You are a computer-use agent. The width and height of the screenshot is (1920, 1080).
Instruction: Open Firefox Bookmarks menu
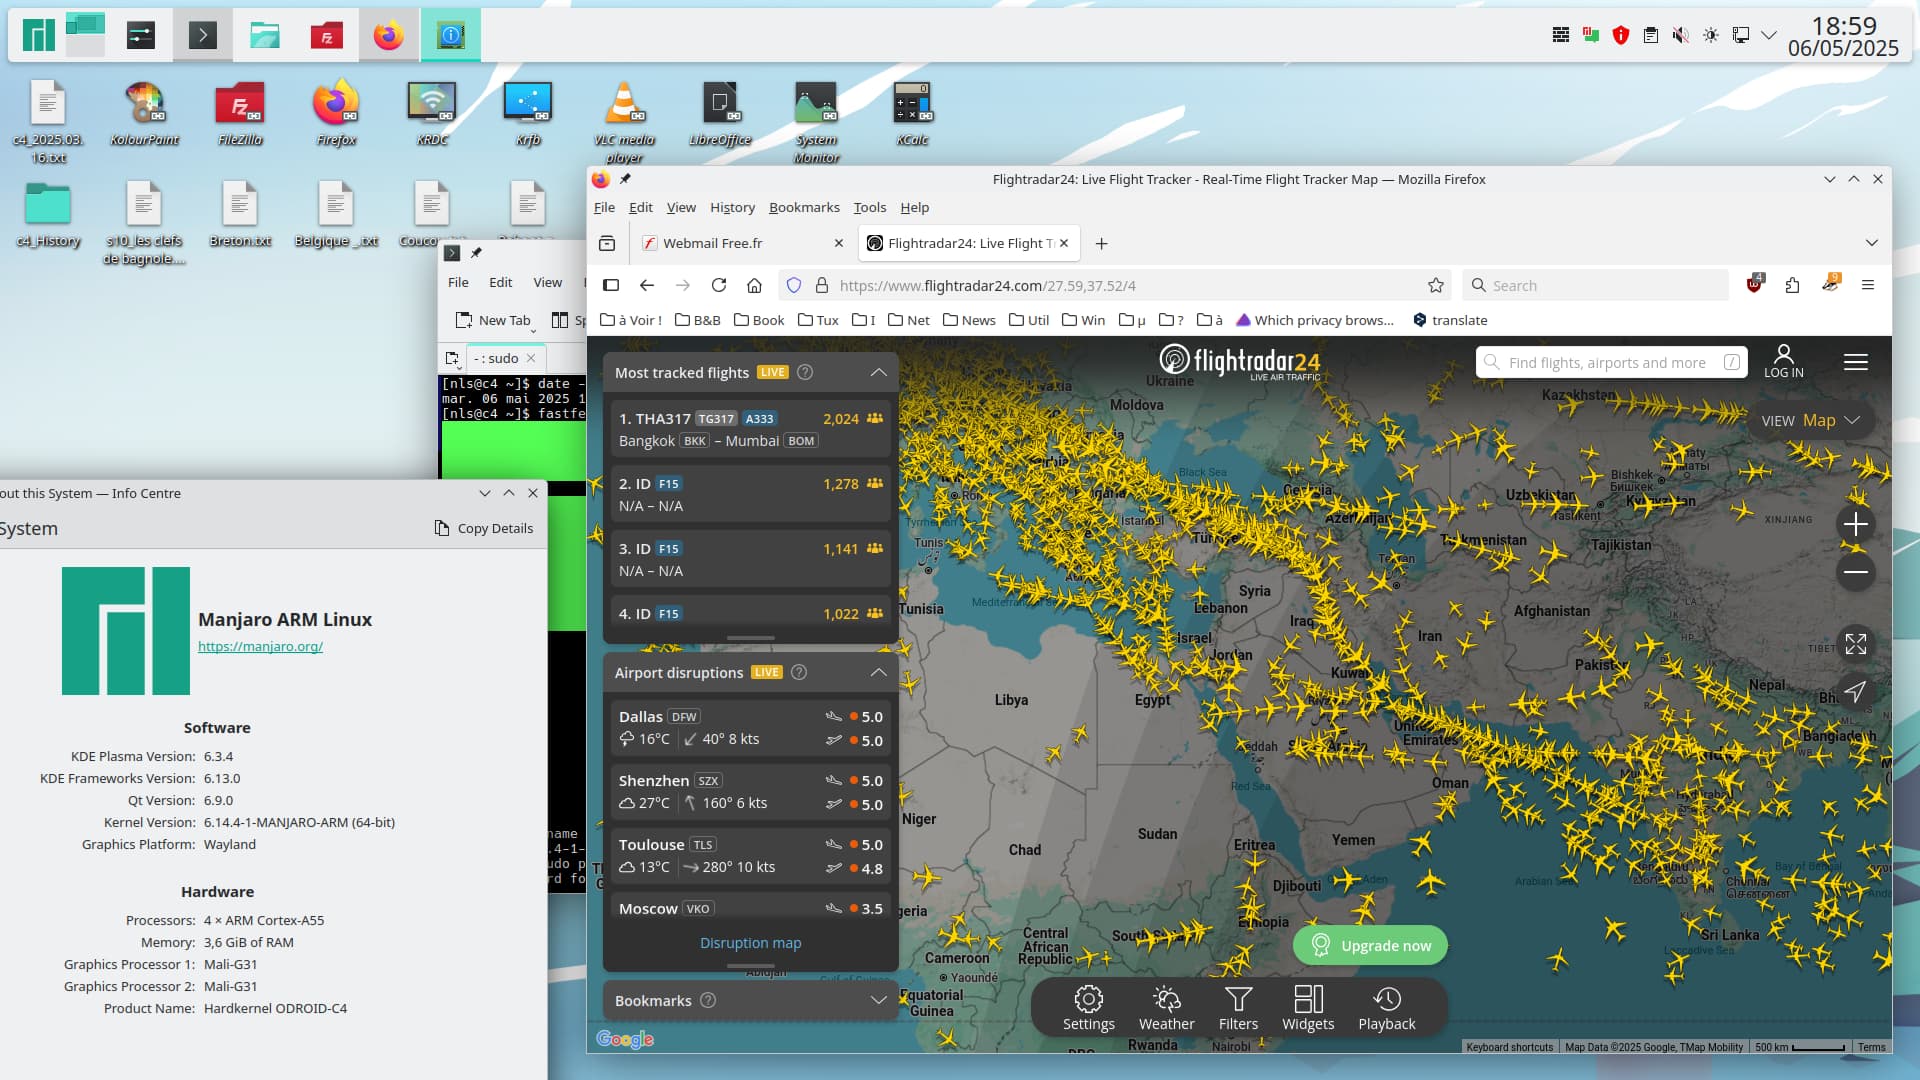point(804,207)
